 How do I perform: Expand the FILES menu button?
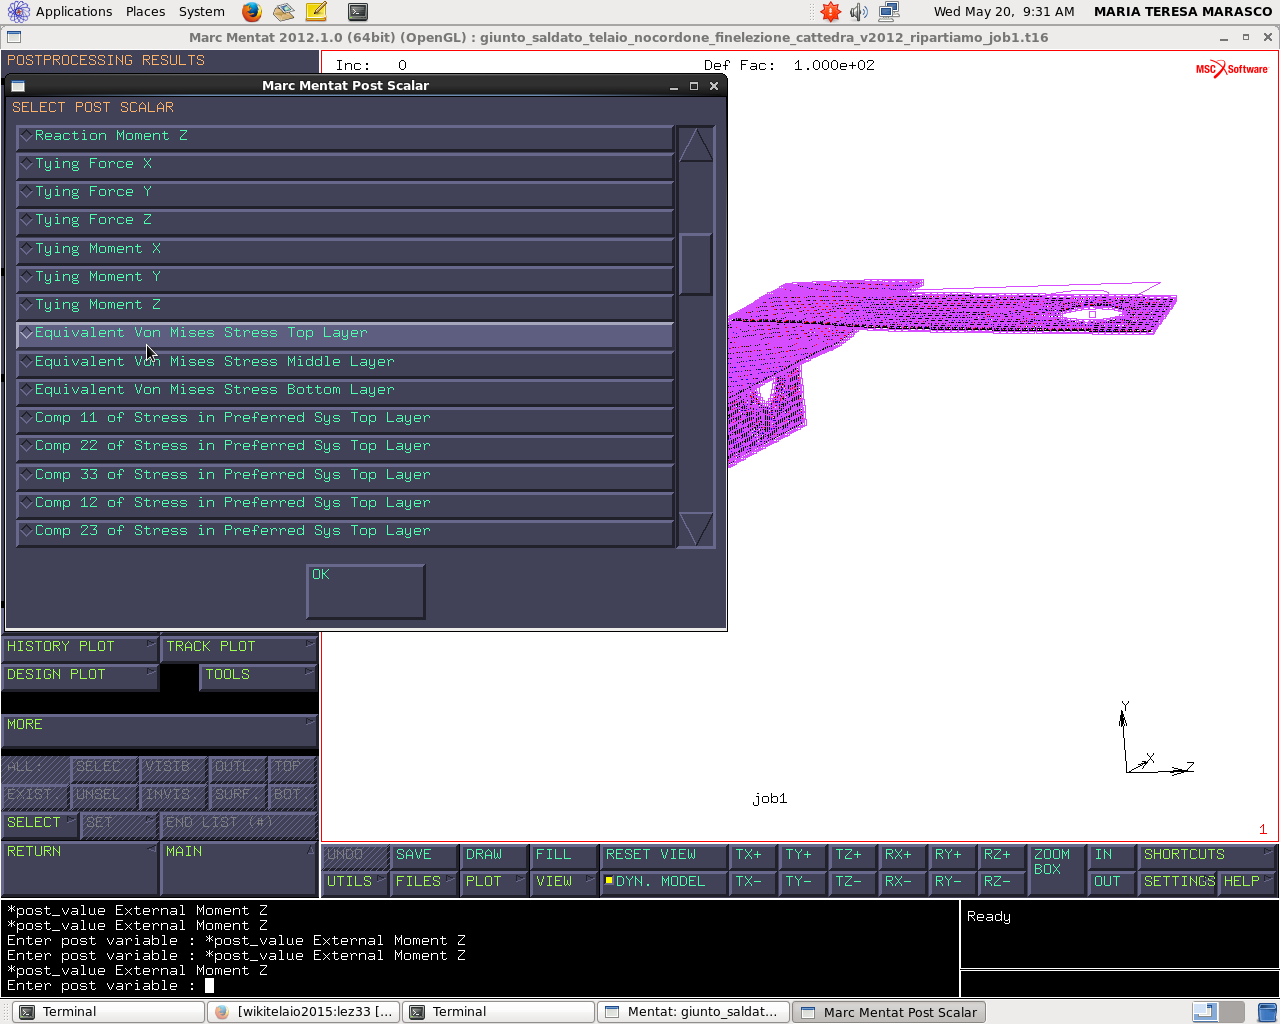point(424,882)
